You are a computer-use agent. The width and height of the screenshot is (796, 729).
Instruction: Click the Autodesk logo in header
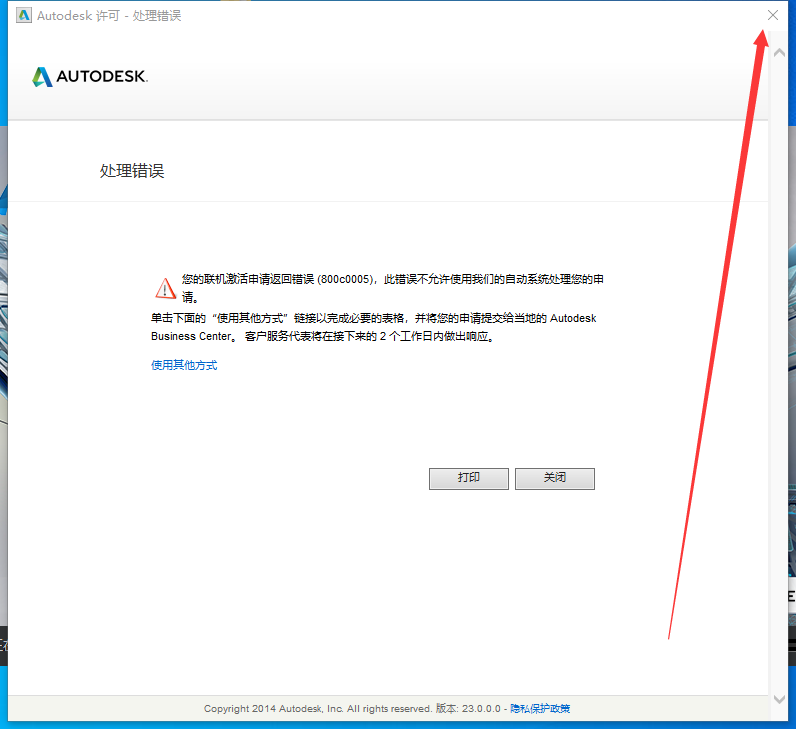(90, 77)
